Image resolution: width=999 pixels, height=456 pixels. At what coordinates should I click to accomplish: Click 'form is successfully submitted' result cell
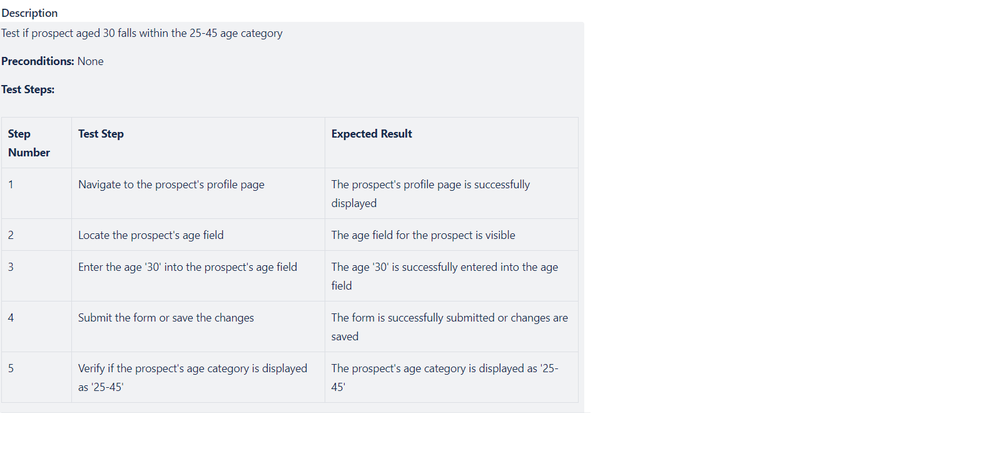tap(452, 327)
